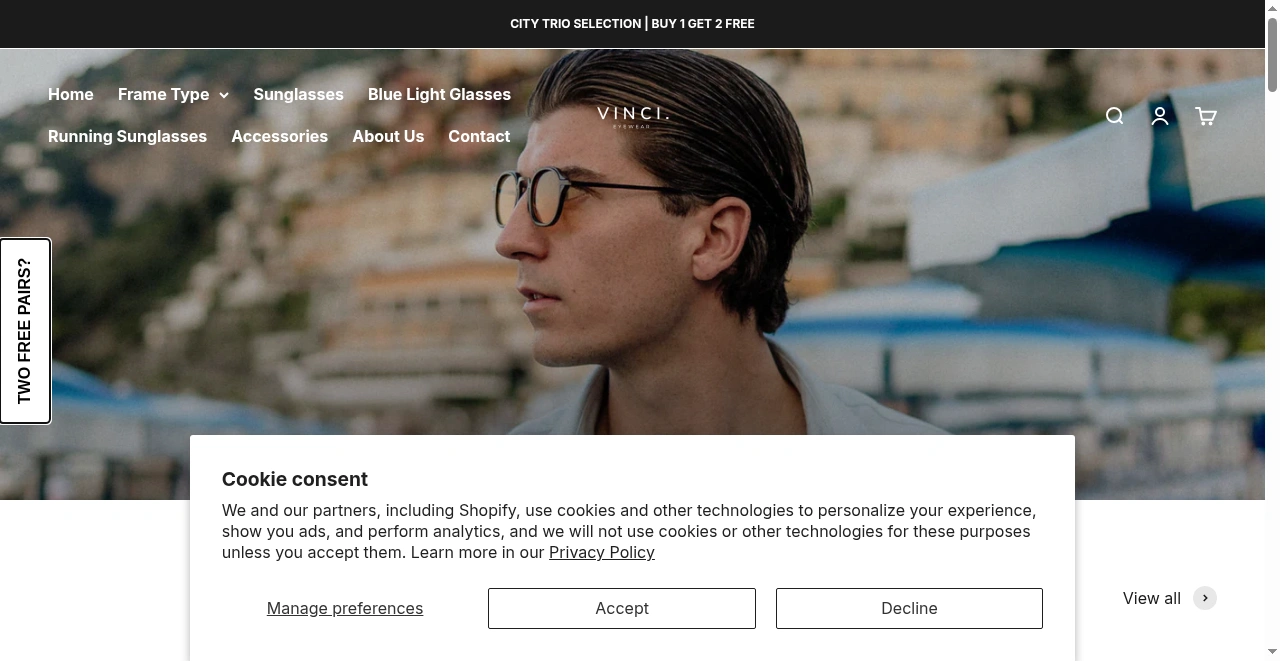Click the magnifying glass in the header
Viewport: 1280px width, 661px height.
[x=1114, y=116]
